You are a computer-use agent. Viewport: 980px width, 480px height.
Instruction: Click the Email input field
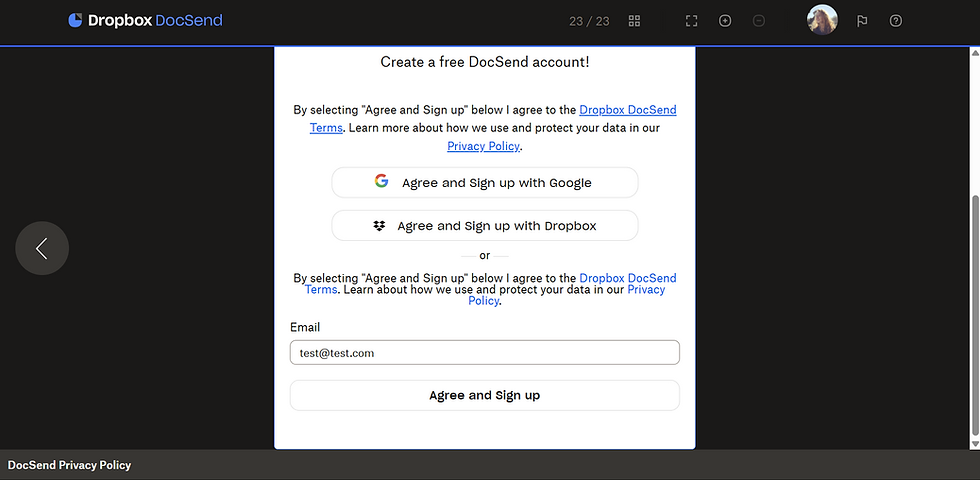[484, 352]
